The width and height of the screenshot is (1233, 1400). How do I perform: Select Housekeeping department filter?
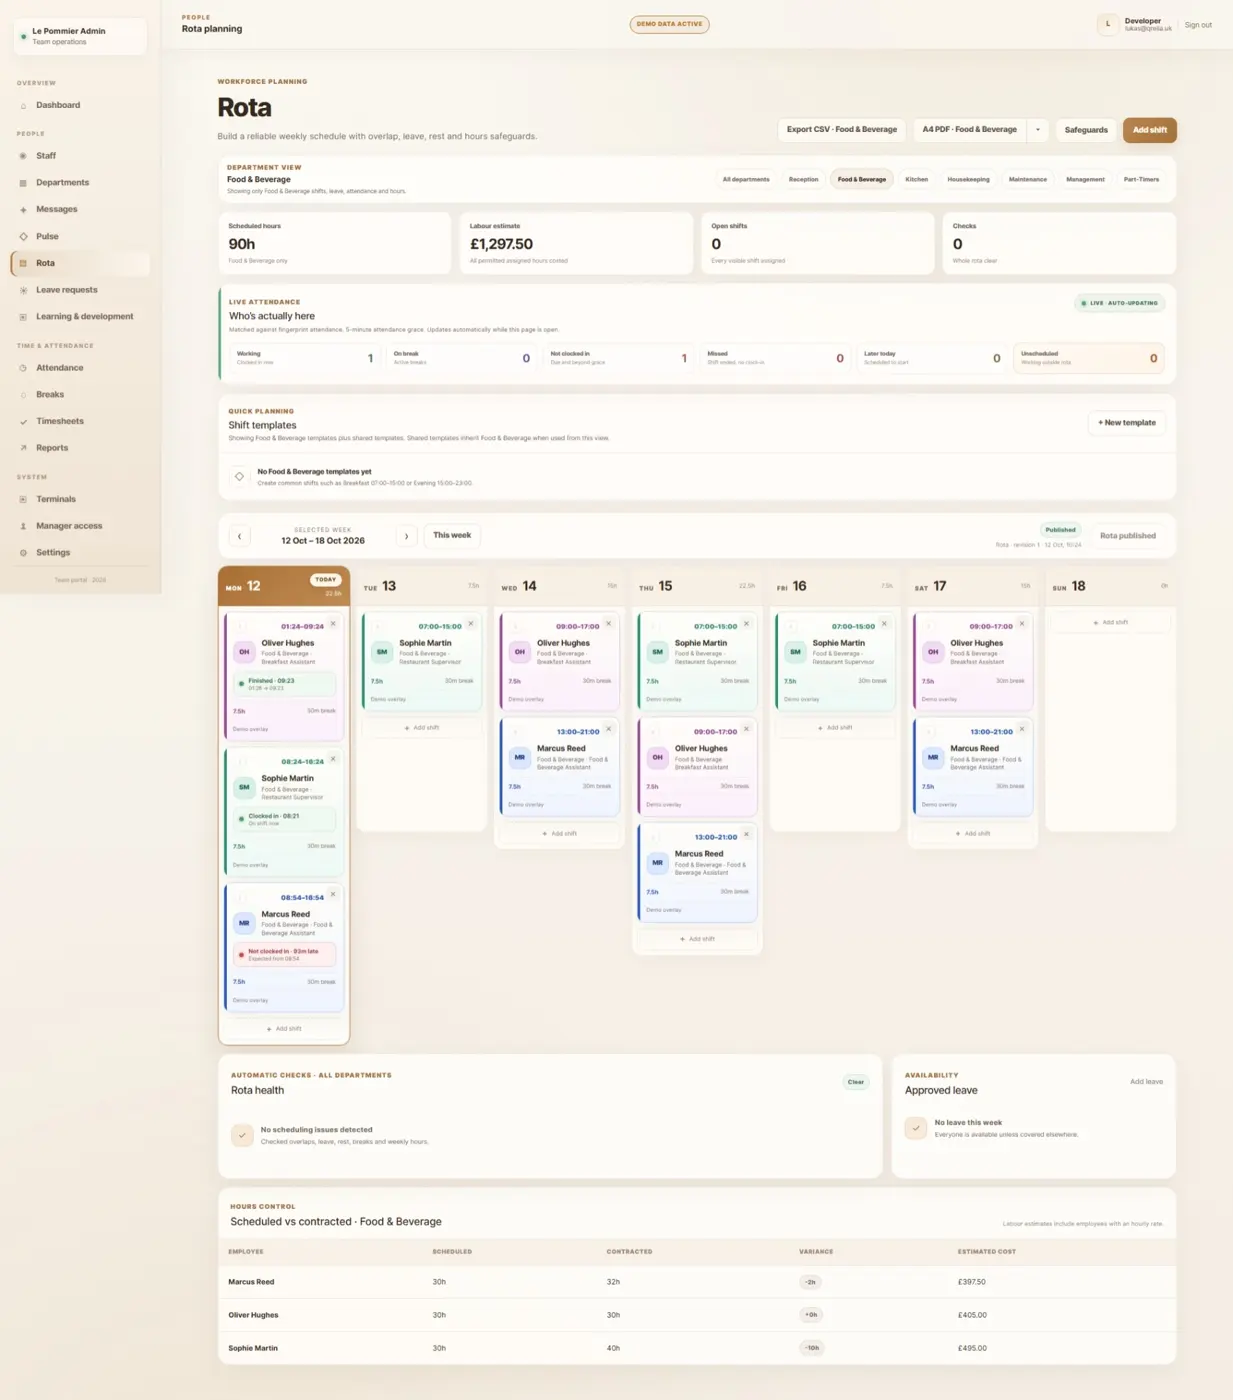[968, 180]
